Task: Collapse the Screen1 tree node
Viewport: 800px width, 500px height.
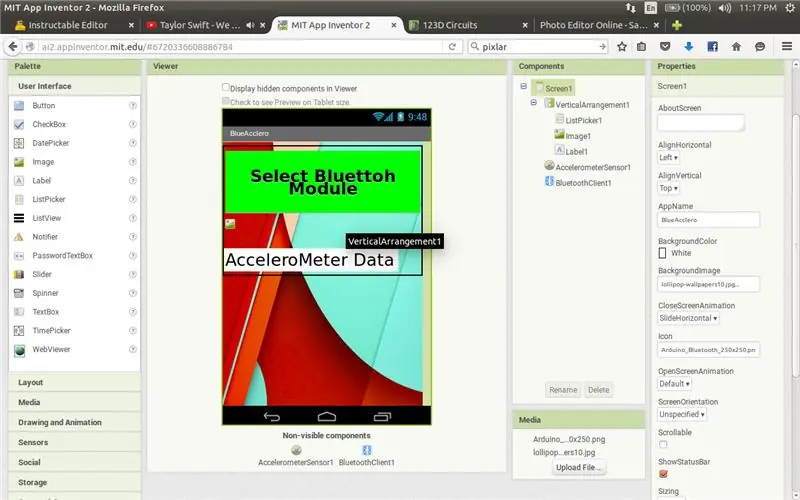Action: 523,86
